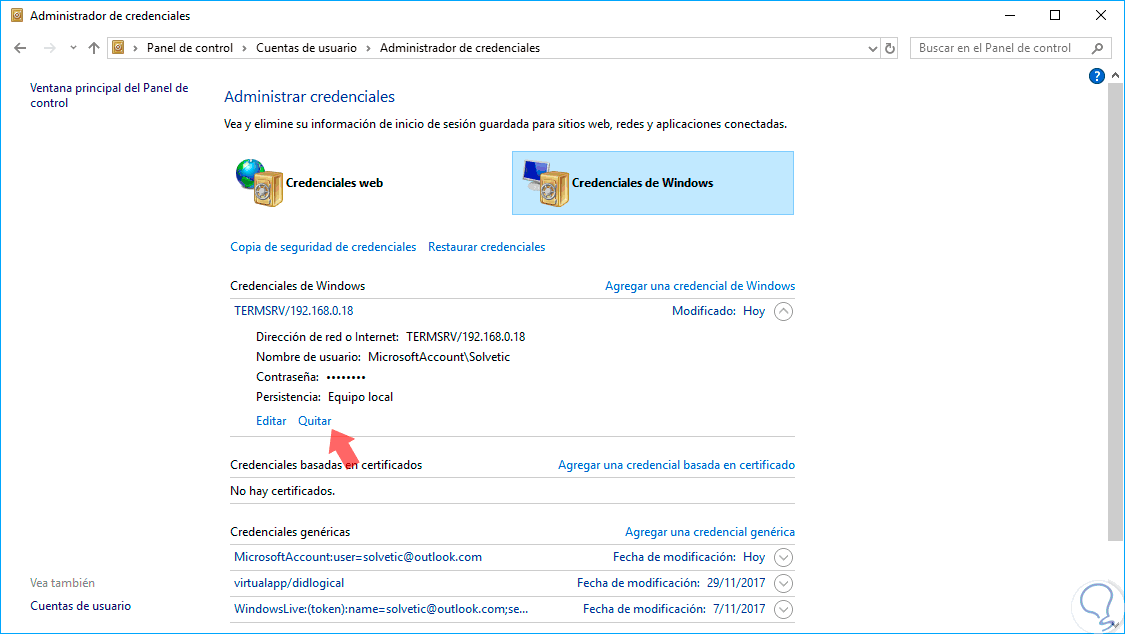Screen dimensions: 1125x634
Task: Select Cuentas de usuario in breadcrumb
Action: coord(306,48)
